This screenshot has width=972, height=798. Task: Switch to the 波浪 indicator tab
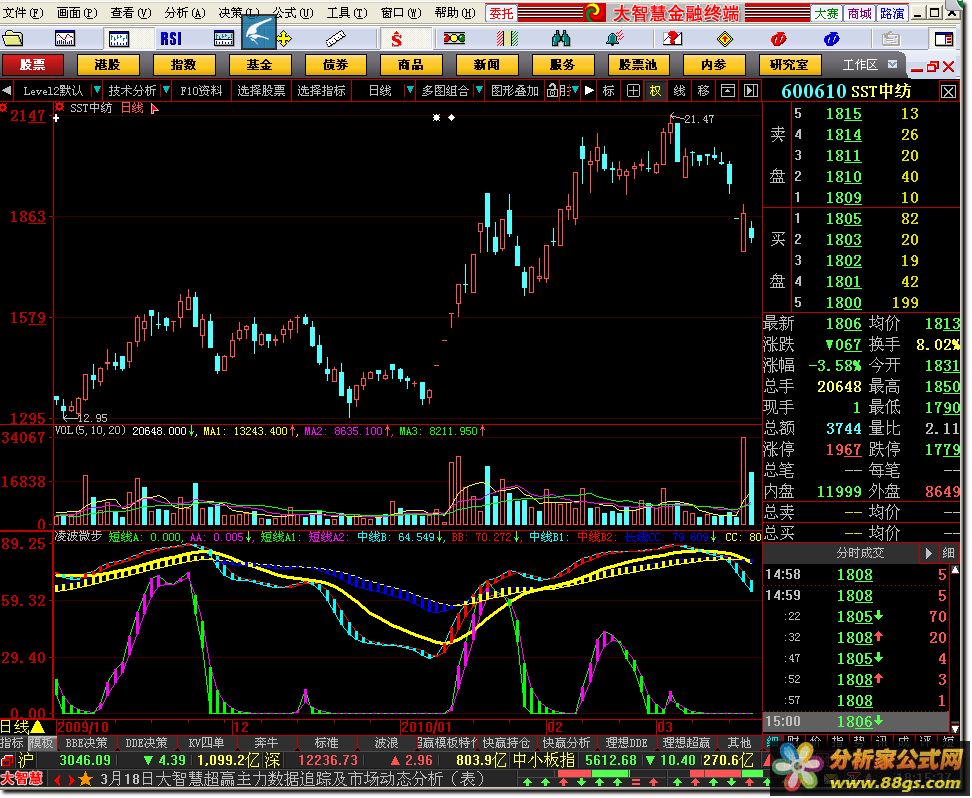386,743
